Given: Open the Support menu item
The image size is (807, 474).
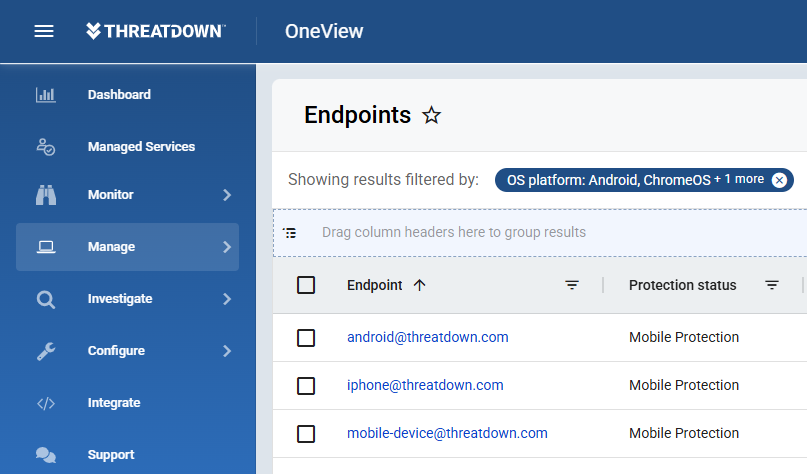Looking at the screenshot, I should (111, 455).
